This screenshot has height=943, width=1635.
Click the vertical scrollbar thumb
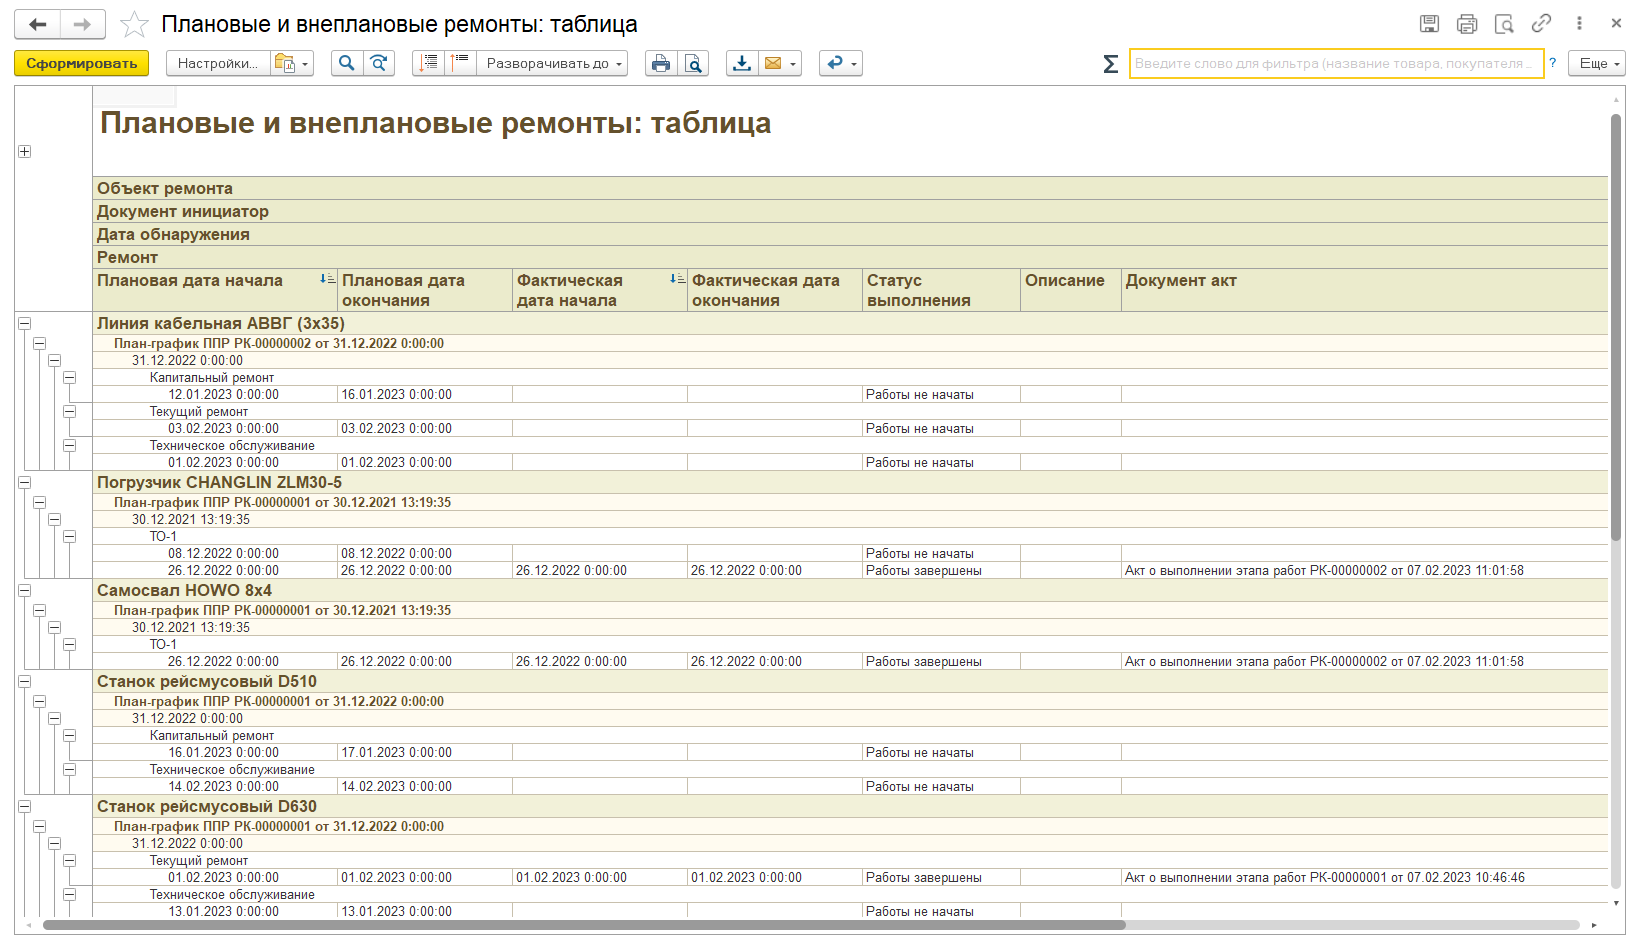click(x=1616, y=326)
